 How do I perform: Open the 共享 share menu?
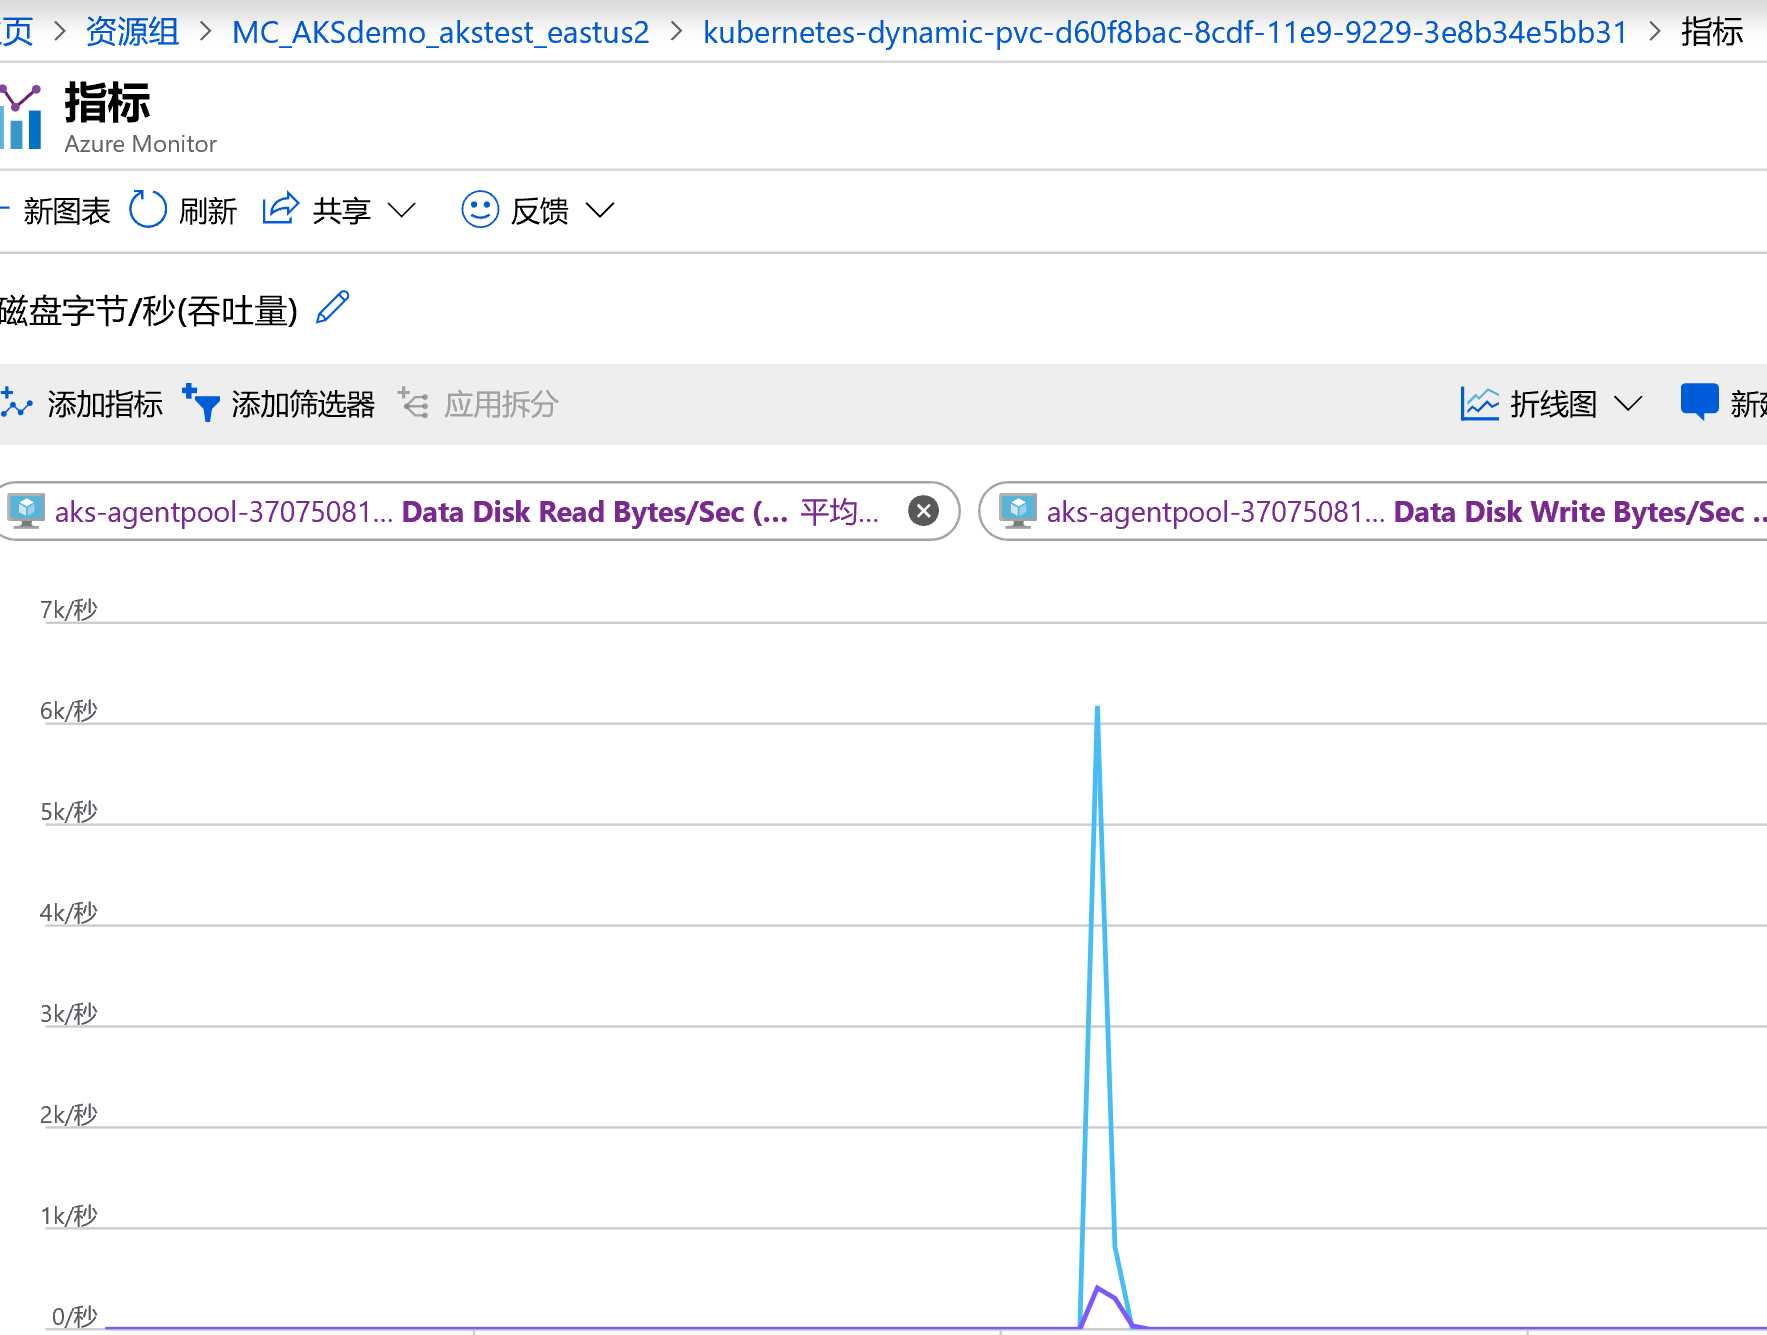pos(341,211)
